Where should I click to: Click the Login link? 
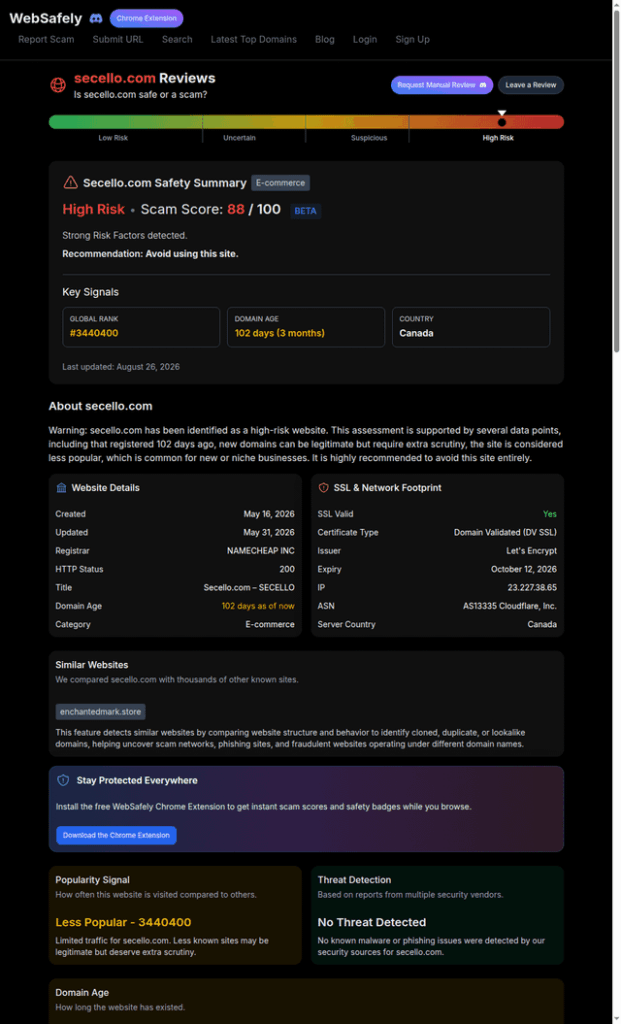click(365, 39)
